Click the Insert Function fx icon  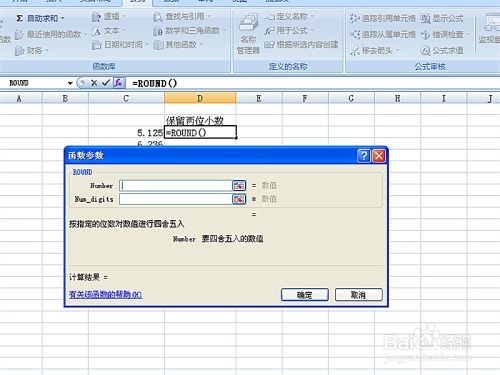(118, 83)
